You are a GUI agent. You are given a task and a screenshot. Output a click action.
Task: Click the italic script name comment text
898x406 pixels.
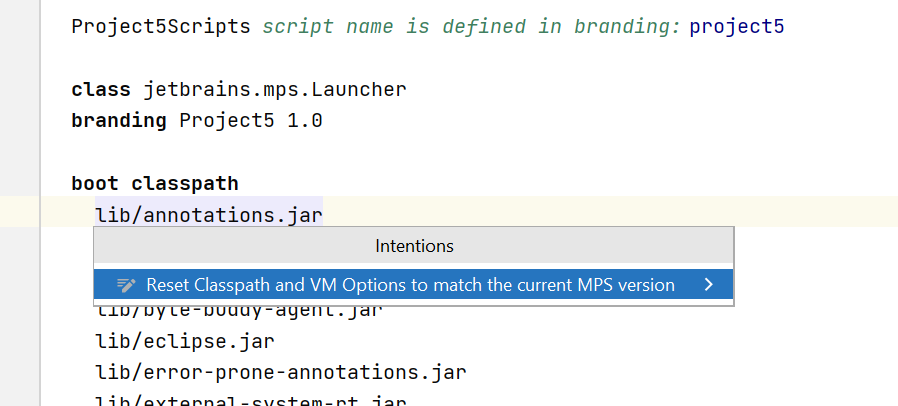click(x=472, y=26)
